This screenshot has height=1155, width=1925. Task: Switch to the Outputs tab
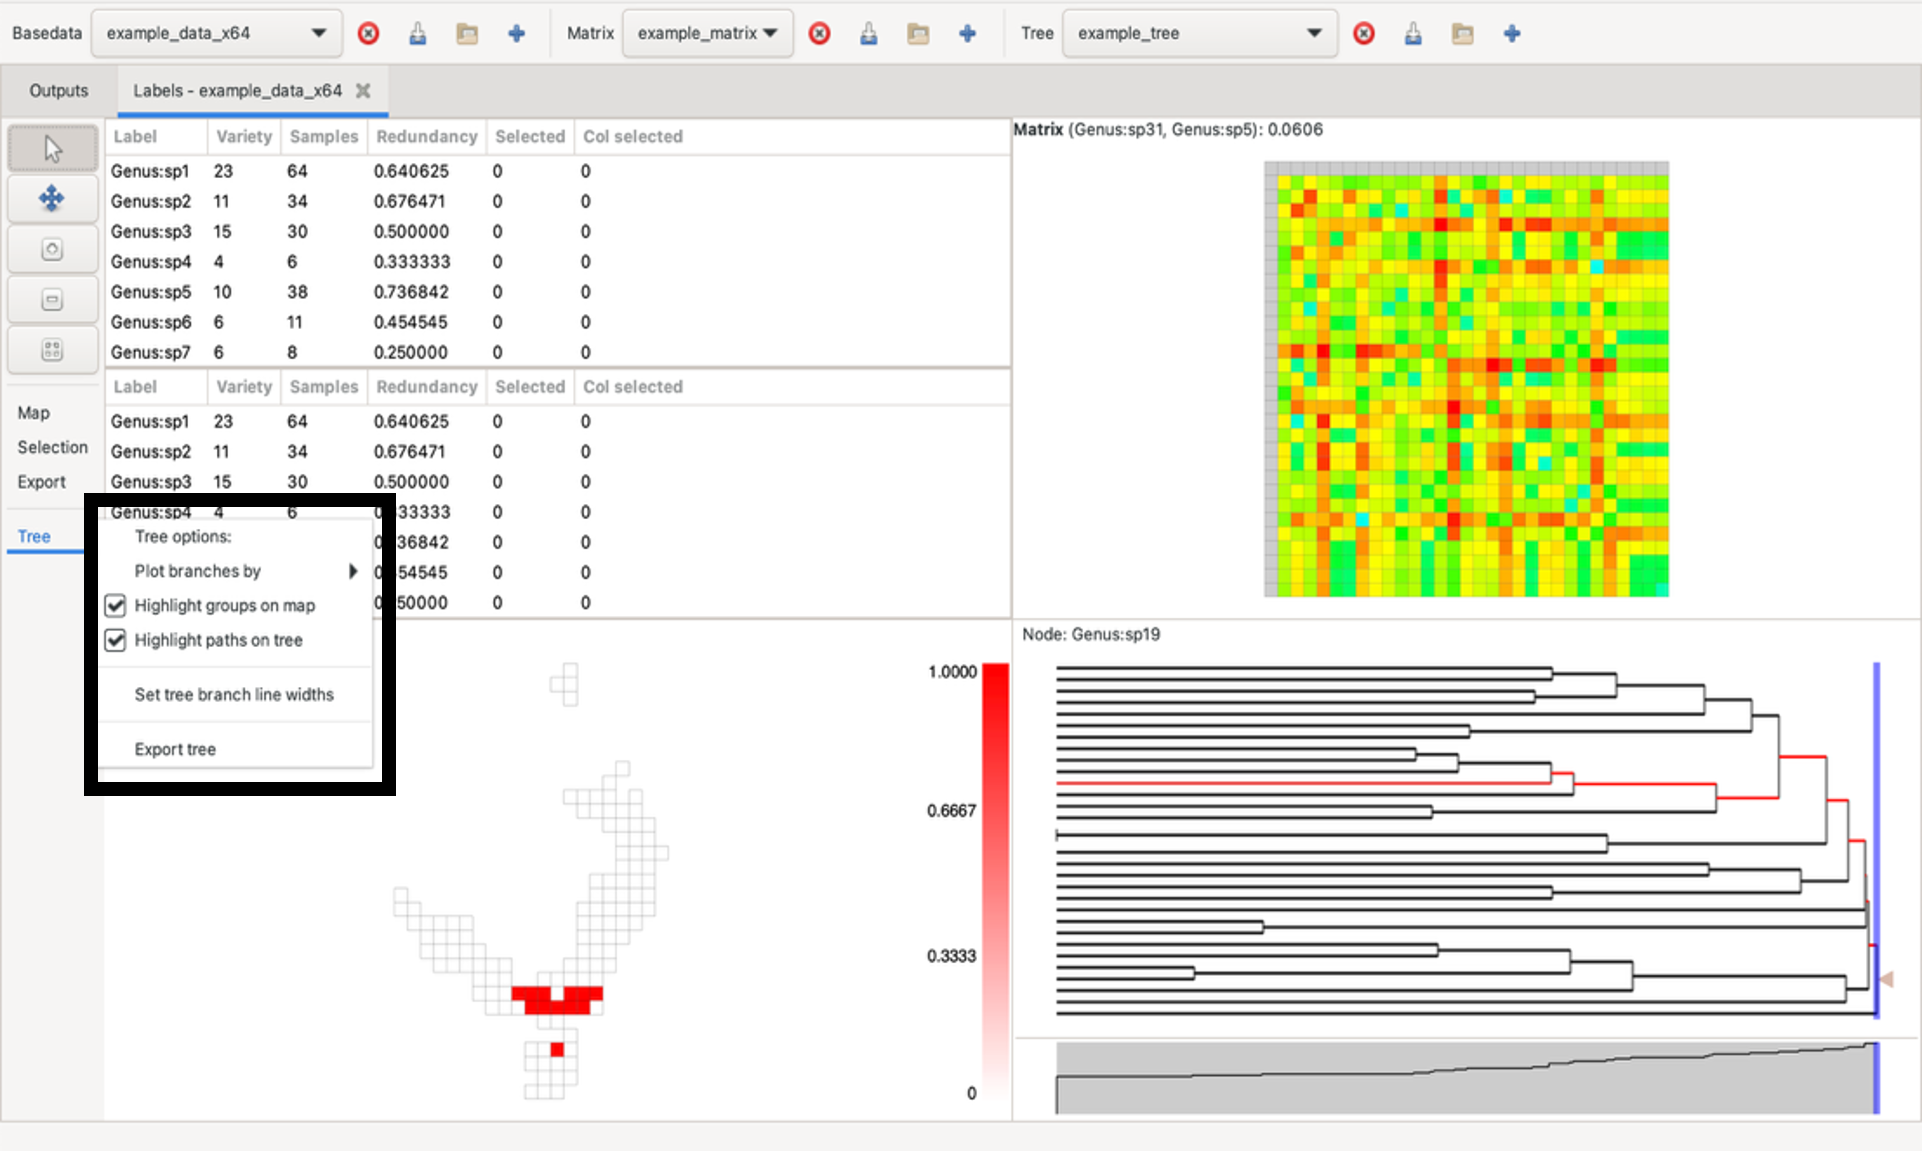[58, 91]
